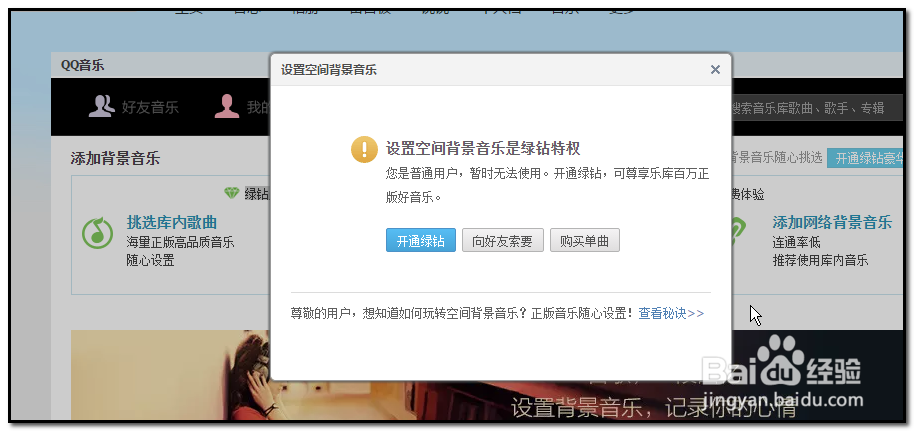Click the 推荐使用库内音乐 text
This screenshot has width=914, height=431.
[820, 260]
